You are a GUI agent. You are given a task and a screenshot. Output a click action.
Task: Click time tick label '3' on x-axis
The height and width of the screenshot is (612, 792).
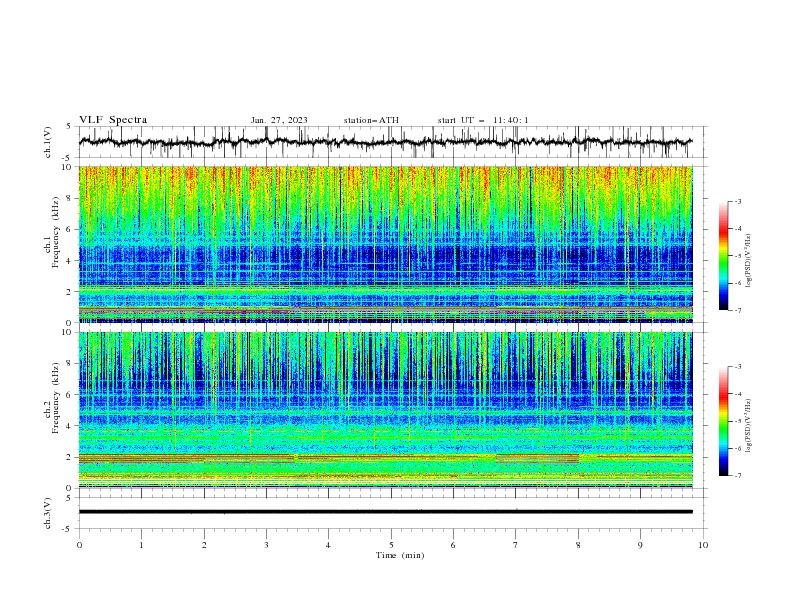point(266,545)
